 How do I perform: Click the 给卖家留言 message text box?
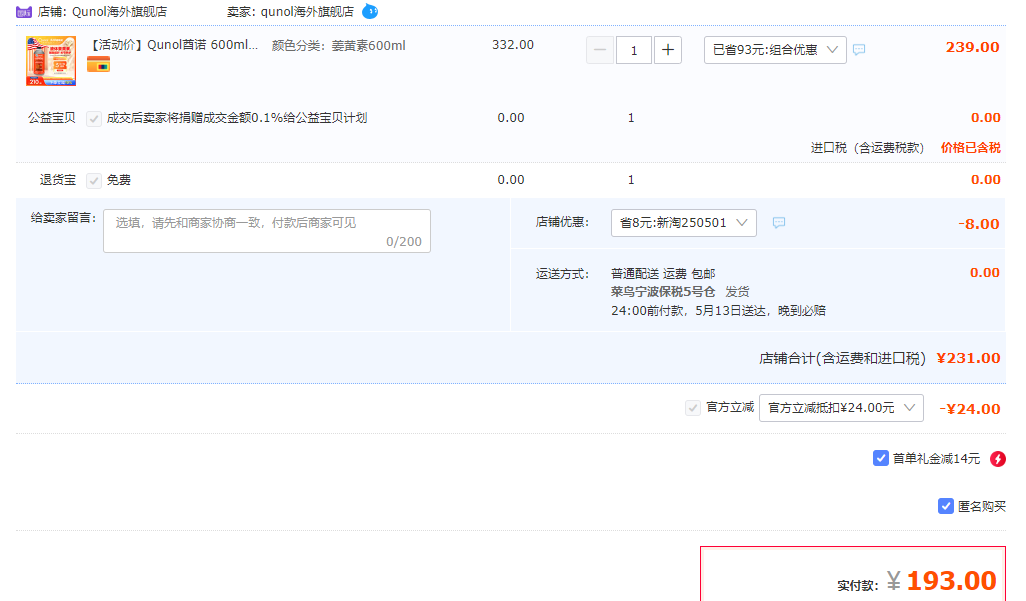[x=267, y=230]
